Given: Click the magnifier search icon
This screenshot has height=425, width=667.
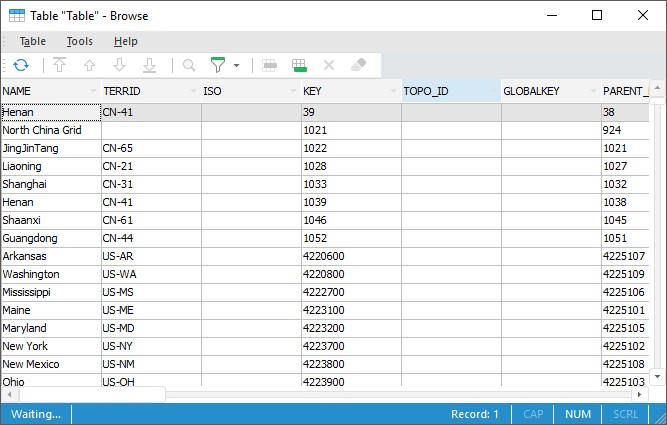Looking at the screenshot, I should click(188, 65).
